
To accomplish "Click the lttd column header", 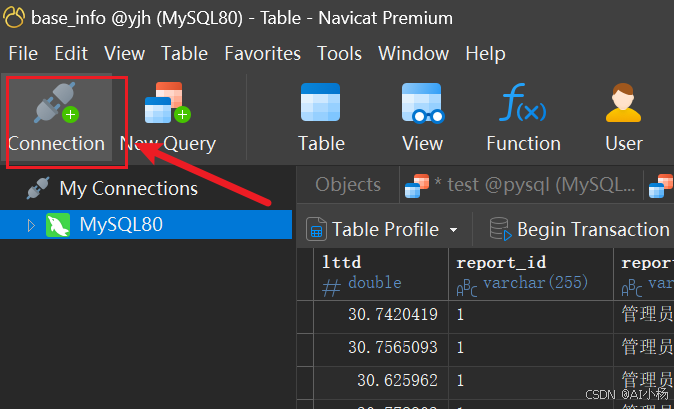I will [381, 273].
